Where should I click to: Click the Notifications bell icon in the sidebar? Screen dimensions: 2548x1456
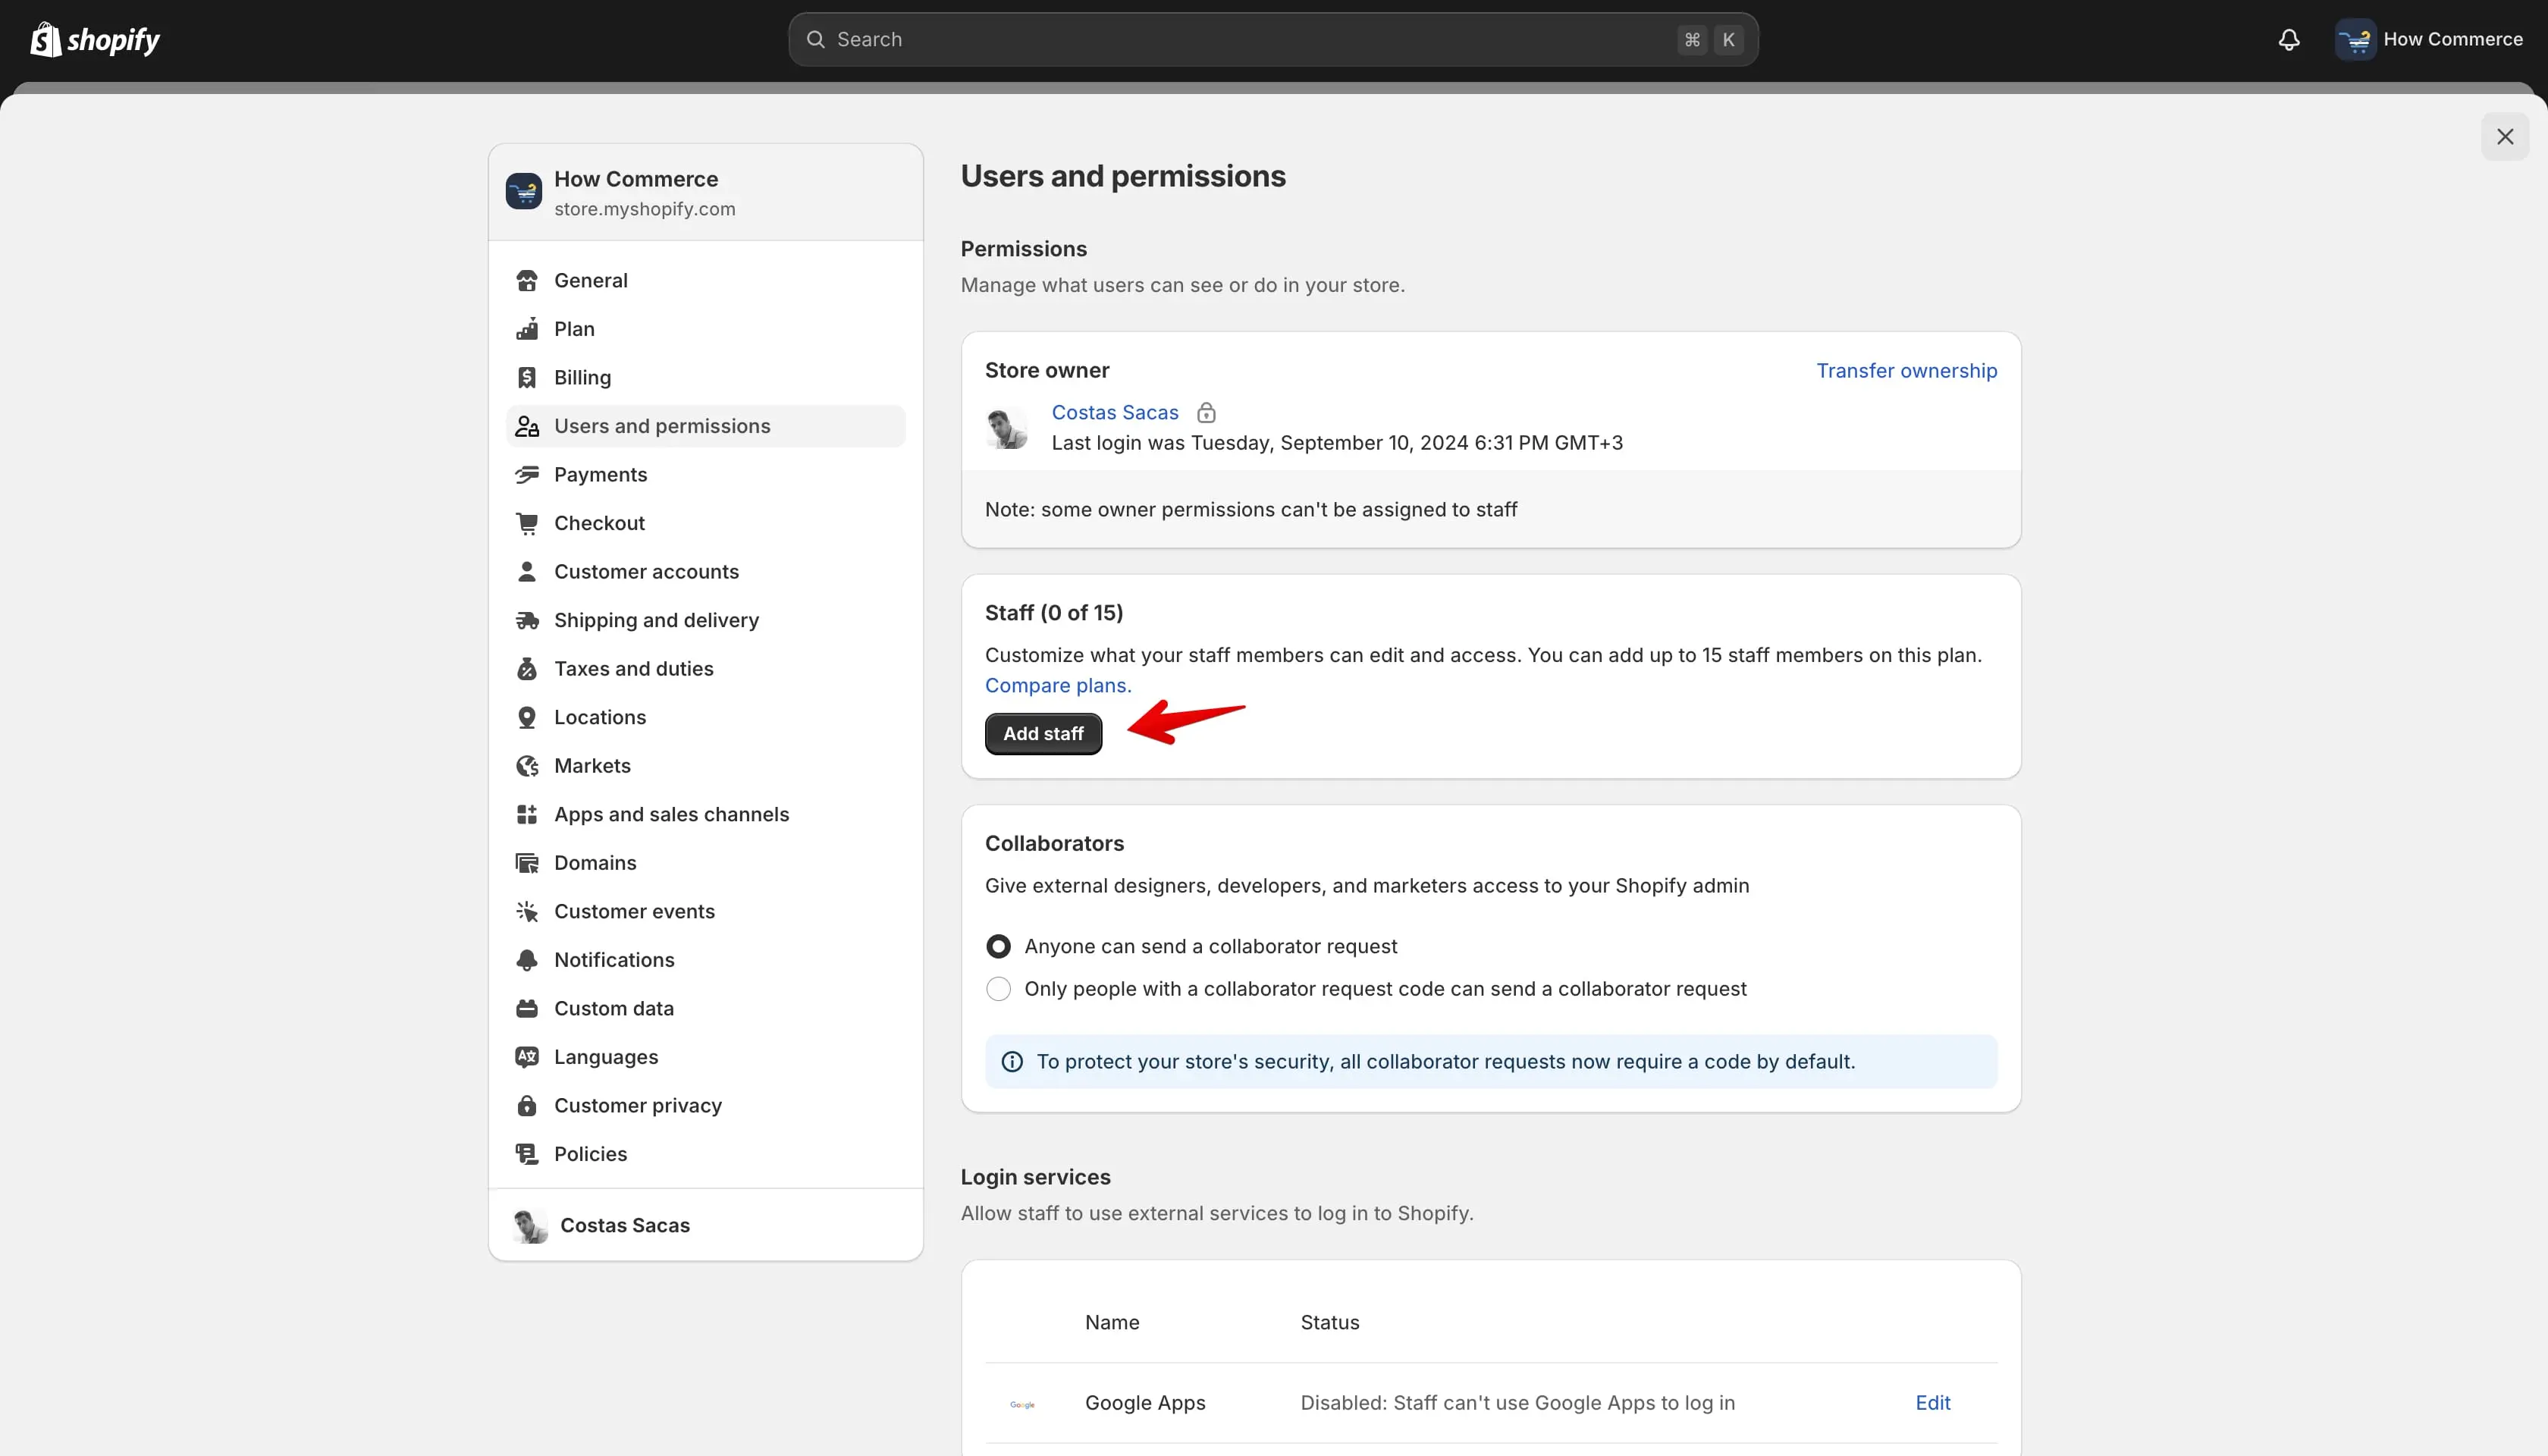coord(527,960)
